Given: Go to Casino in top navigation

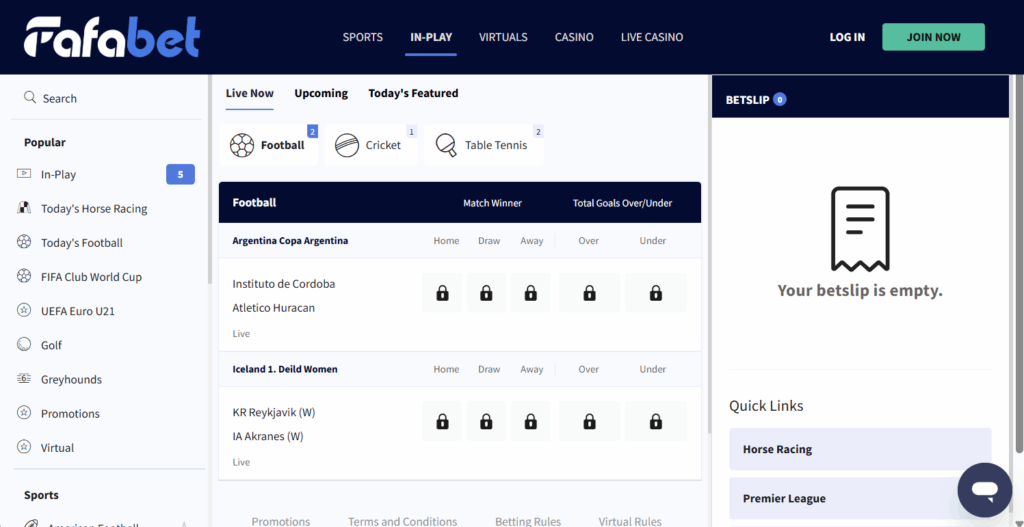Looking at the screenshot, I should [574, 37].
